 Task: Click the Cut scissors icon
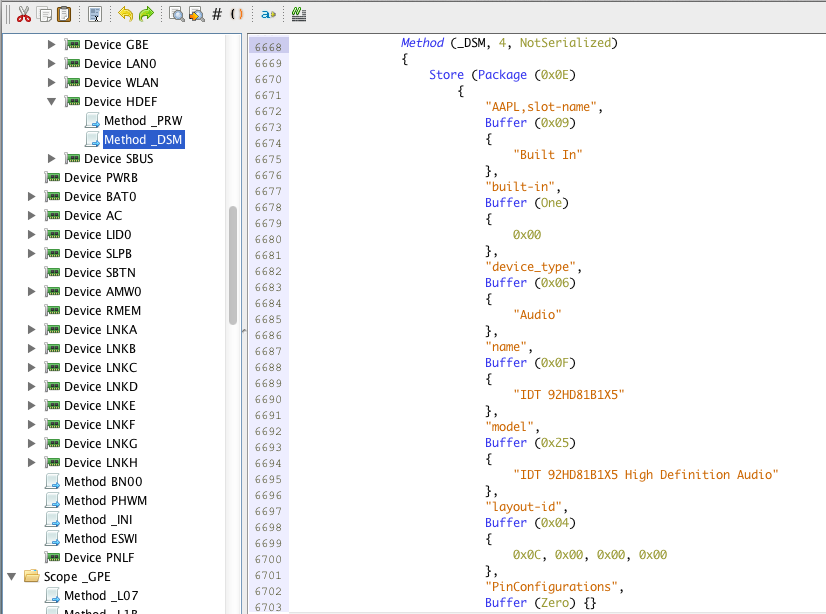[25, 14]
